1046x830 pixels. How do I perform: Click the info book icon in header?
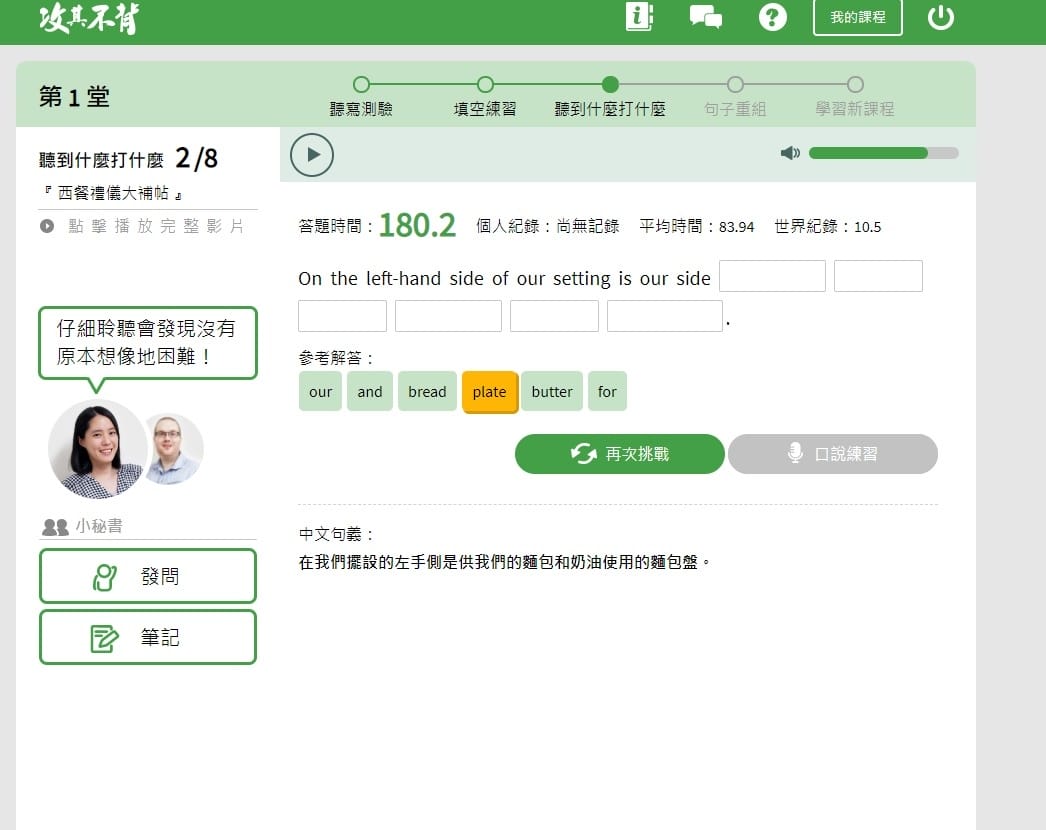pyautogui.click(x=638, y=17)
